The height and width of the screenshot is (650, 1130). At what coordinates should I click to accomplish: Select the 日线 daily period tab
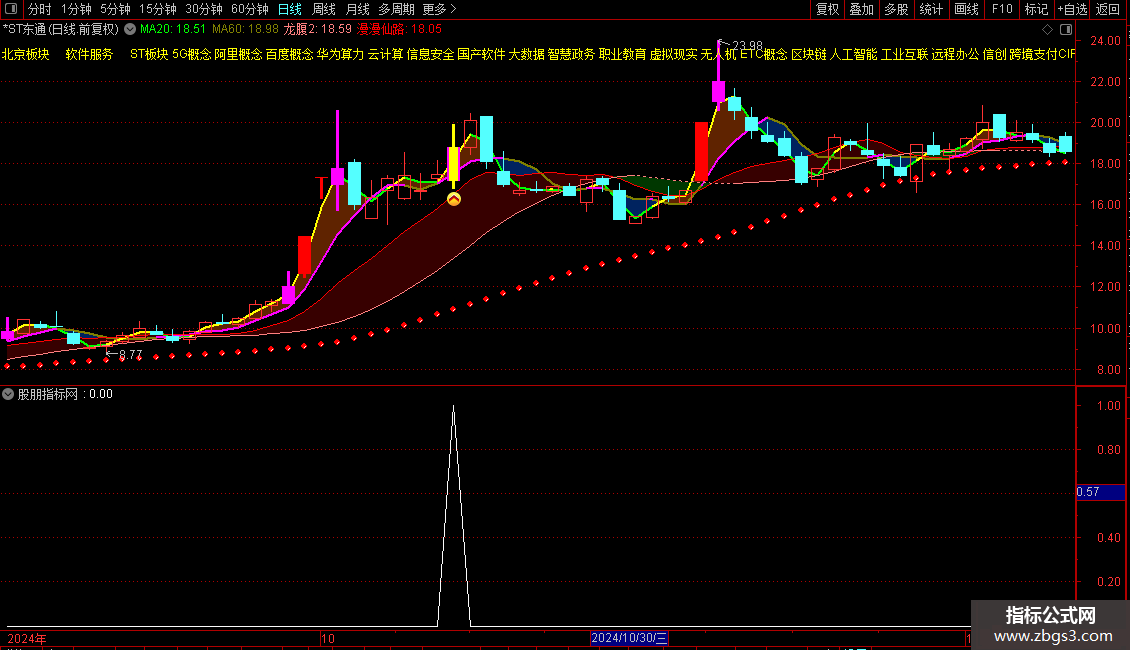pyautogui.click(x=290, y=9)
